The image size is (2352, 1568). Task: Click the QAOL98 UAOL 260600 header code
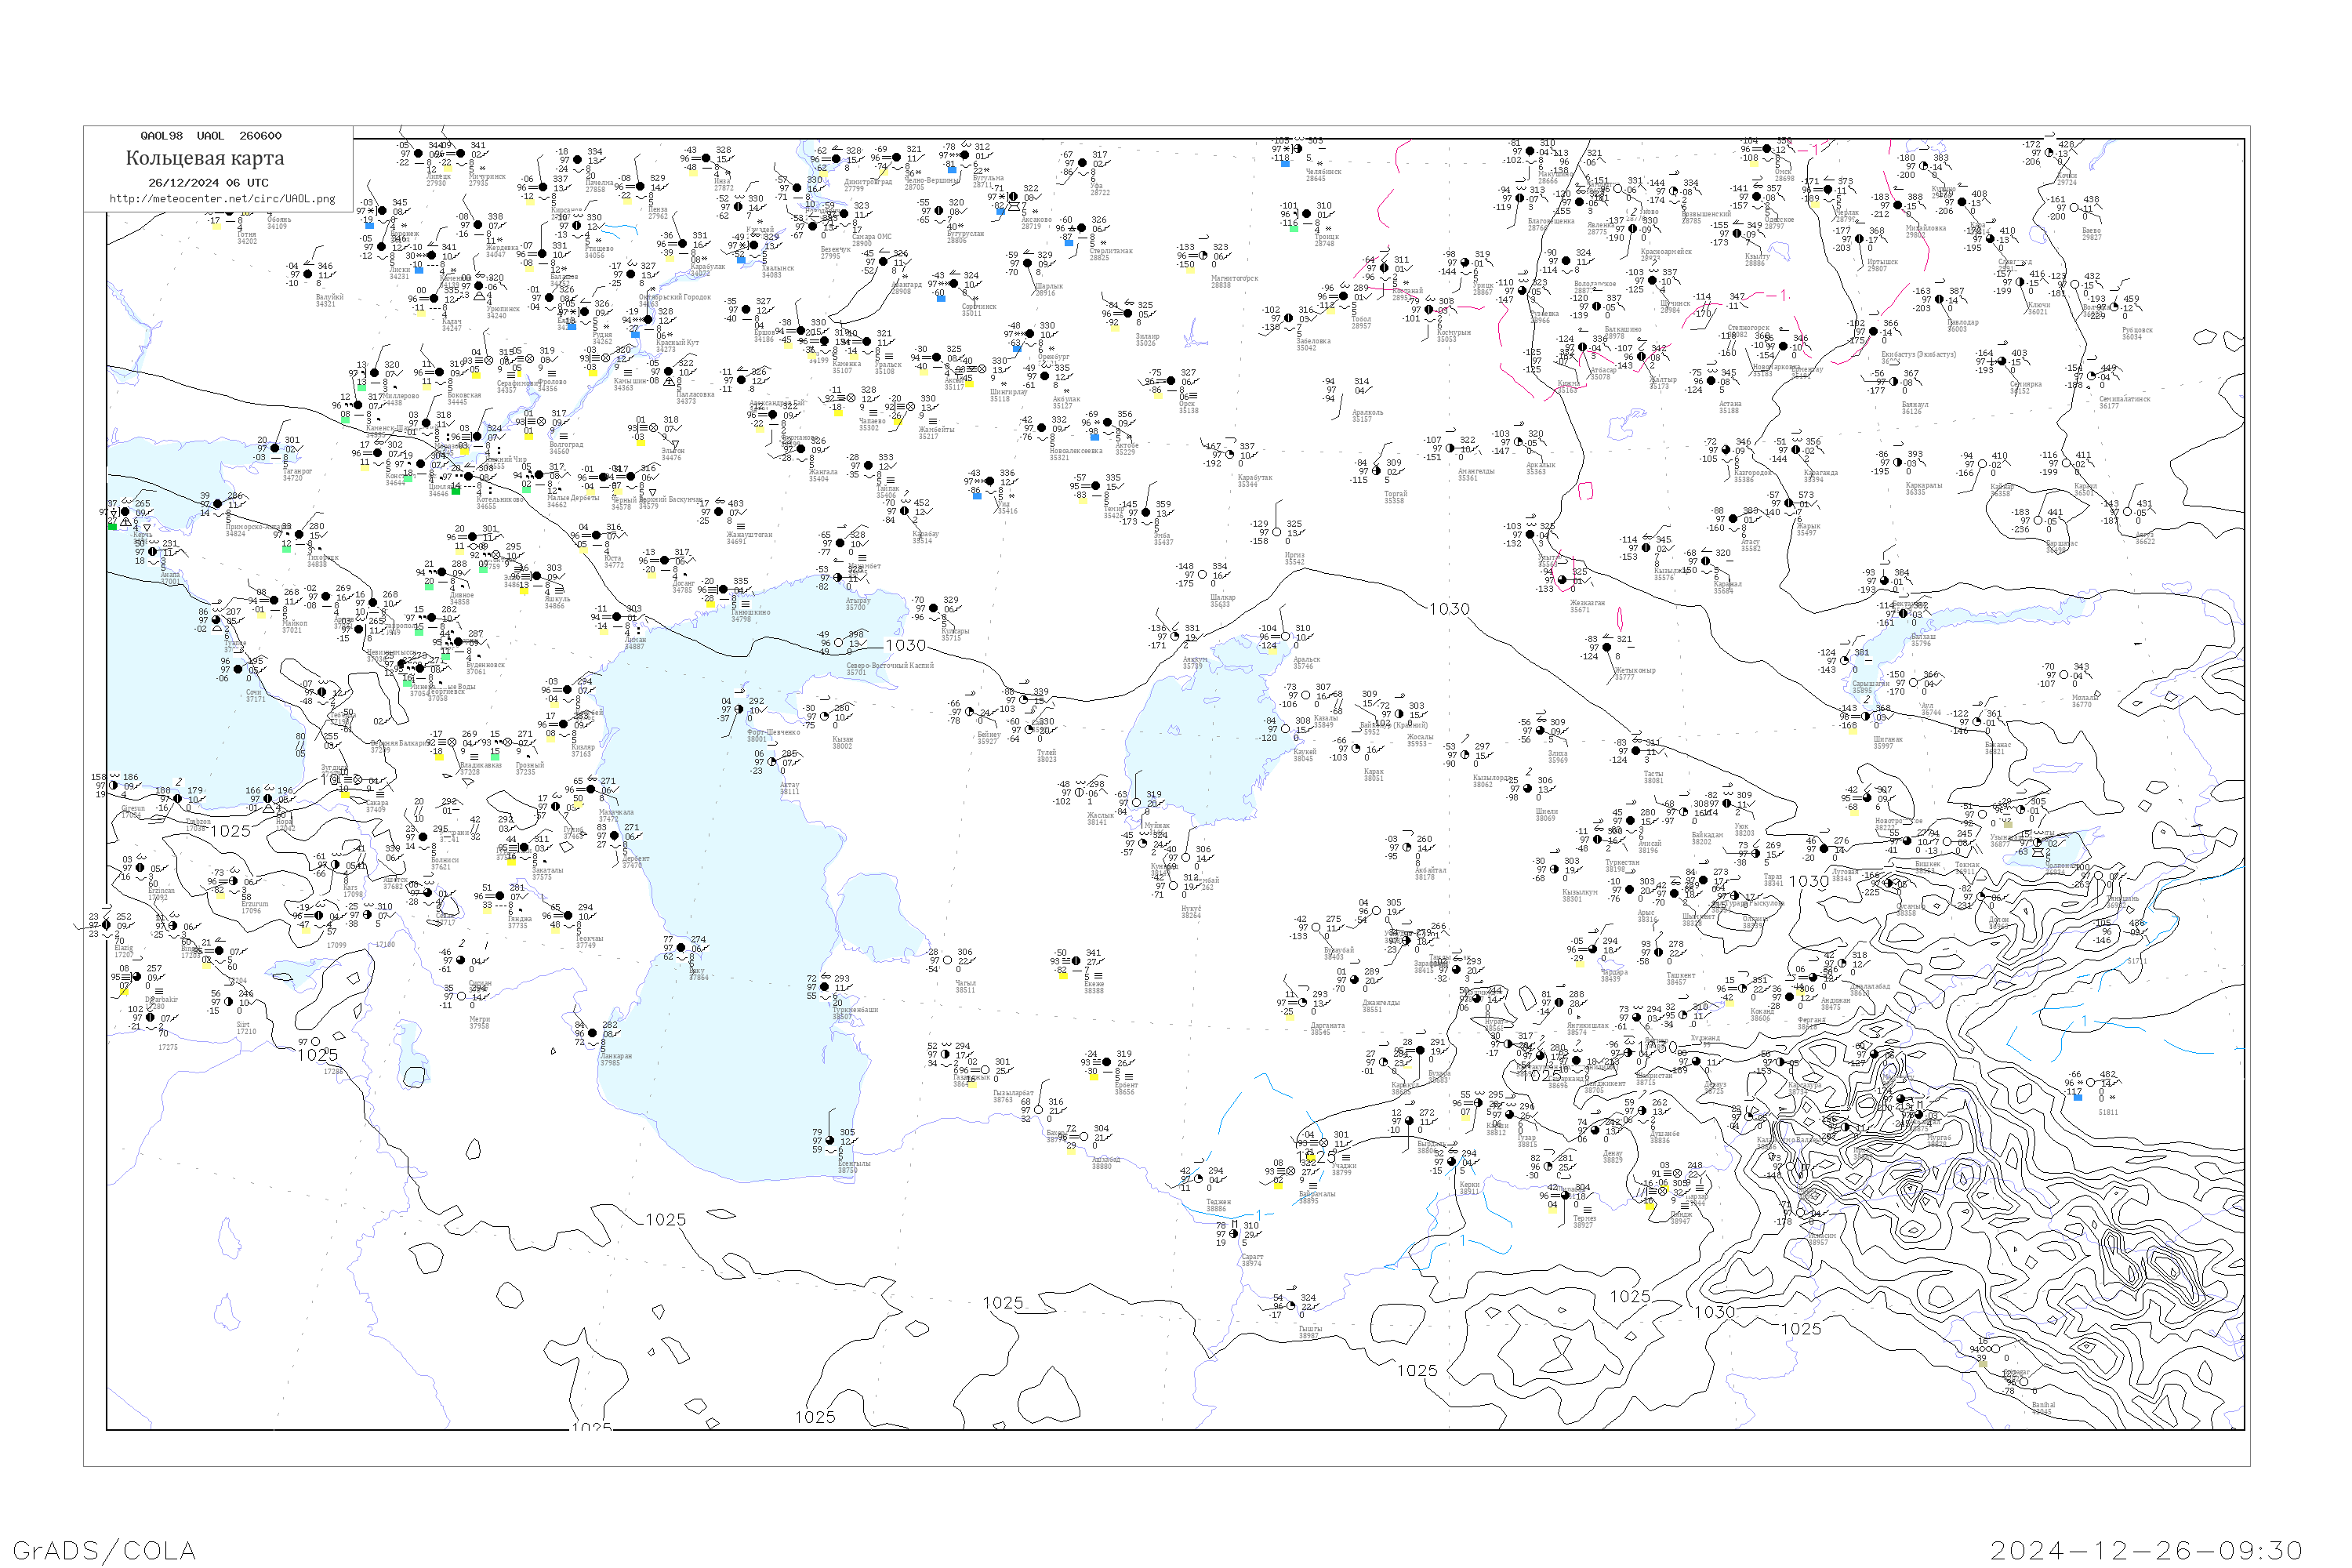point(211,136)
